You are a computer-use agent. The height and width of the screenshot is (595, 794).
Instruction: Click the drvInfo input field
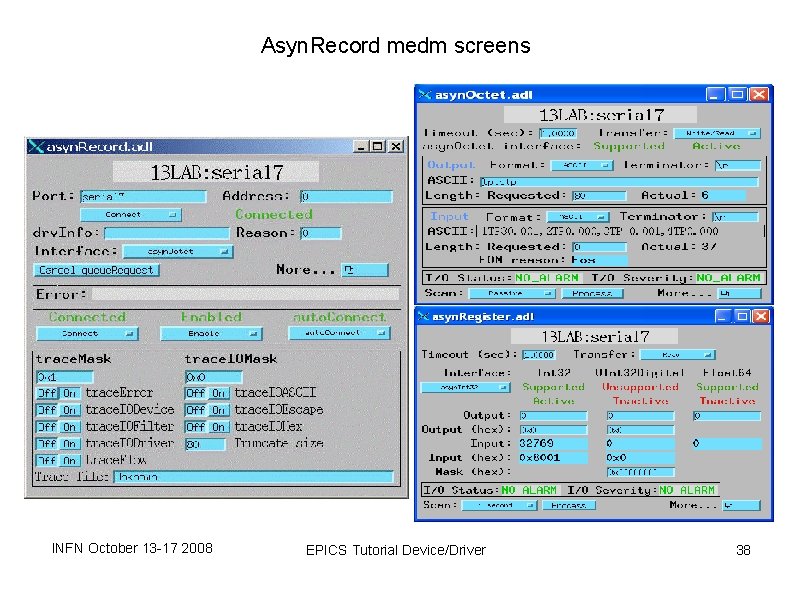167,233
